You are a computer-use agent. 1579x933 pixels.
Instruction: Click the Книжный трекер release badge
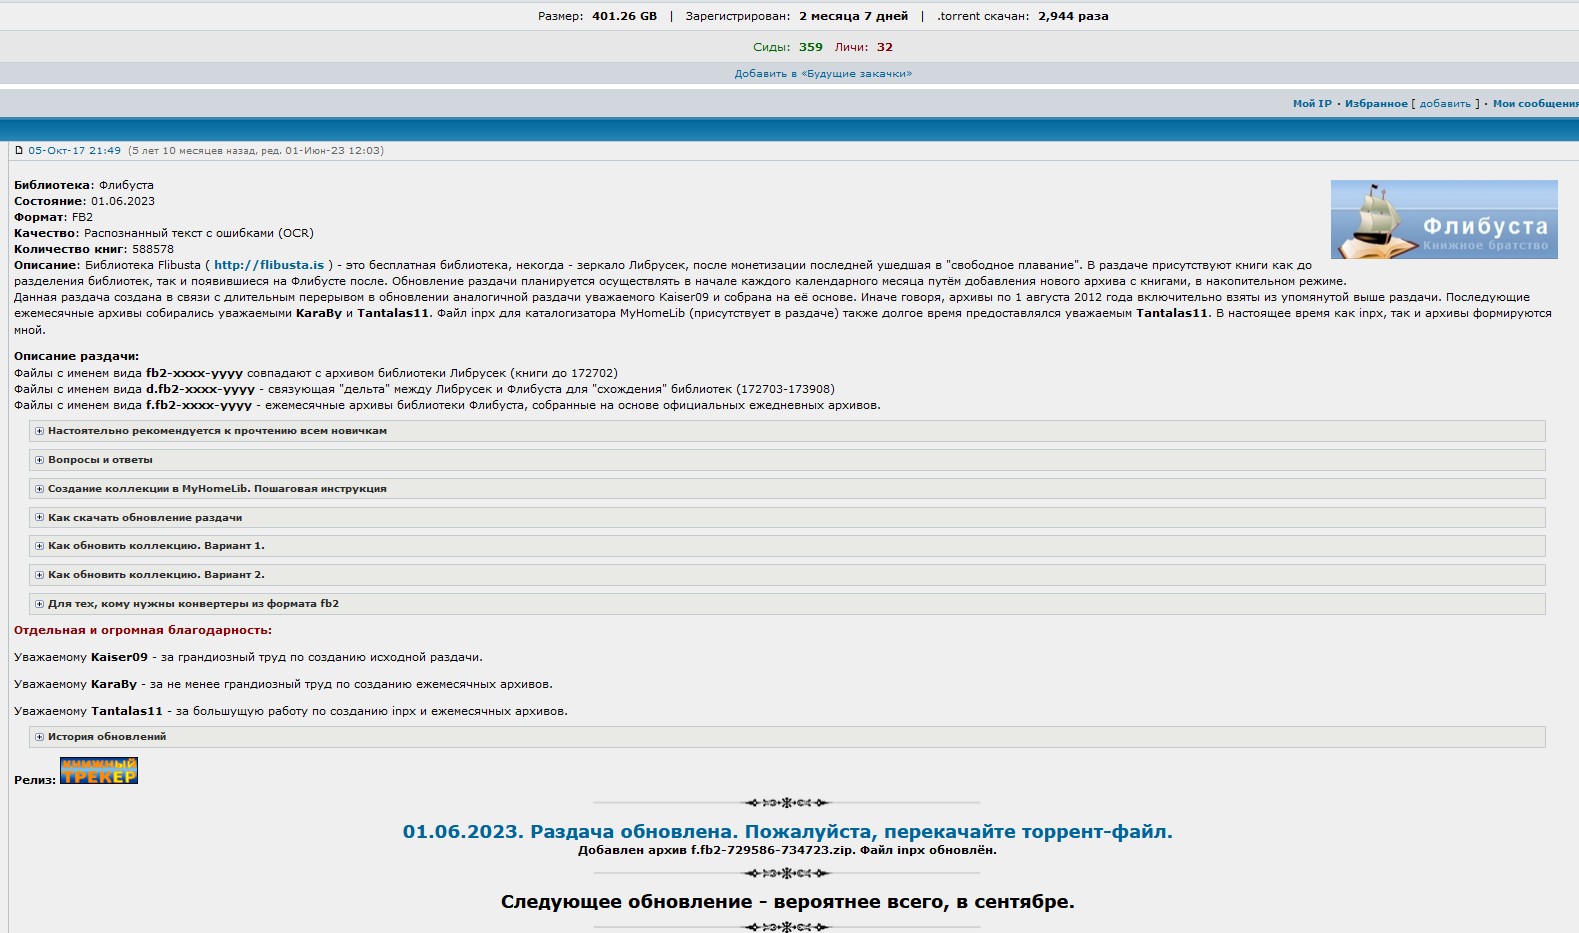tap(99, 771)
